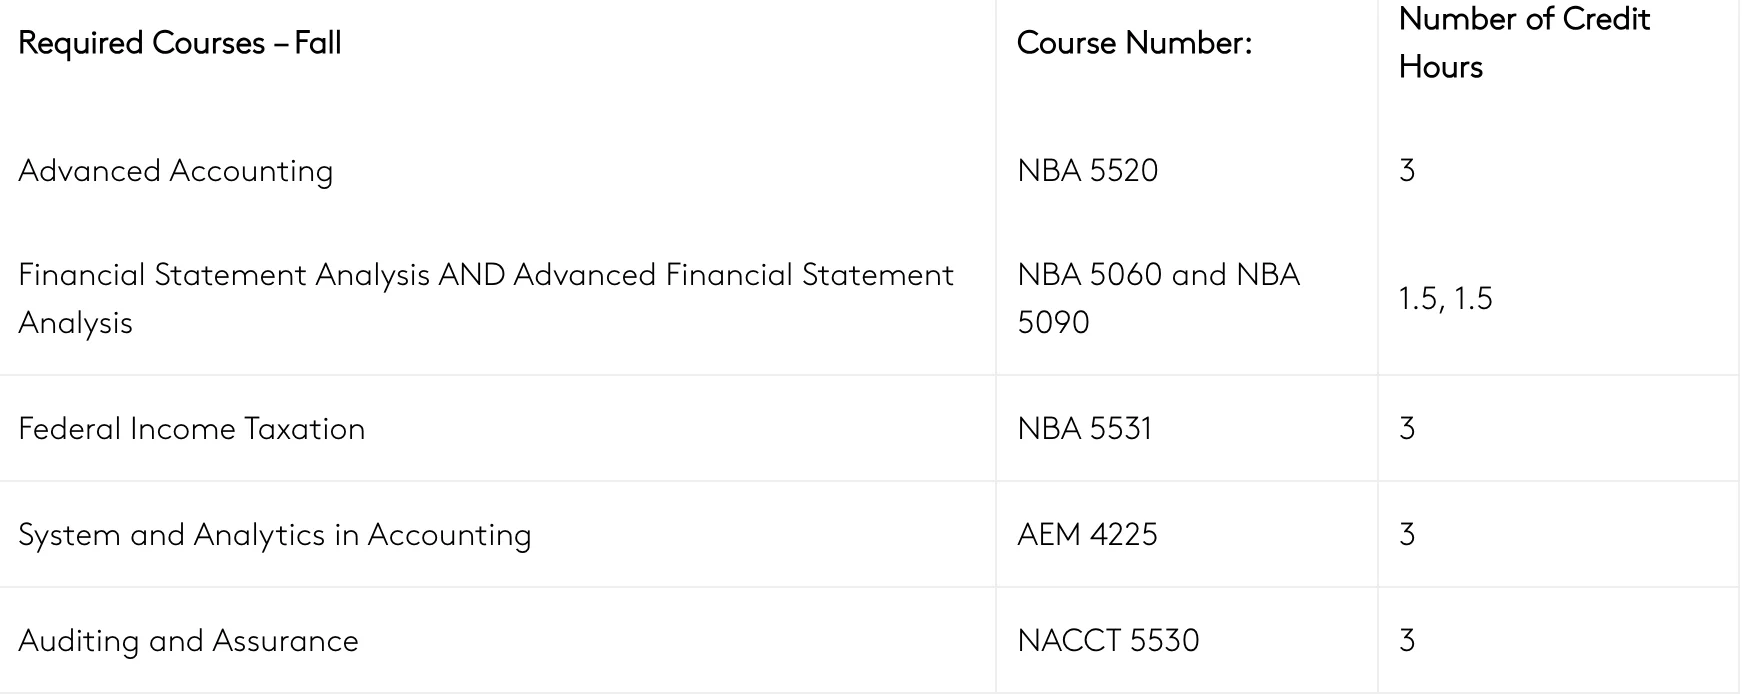Select 'System and Analytics in Accounting' course
This screenshot has height=694, width=1742.
pyautogui.click(x=275, y=535)
